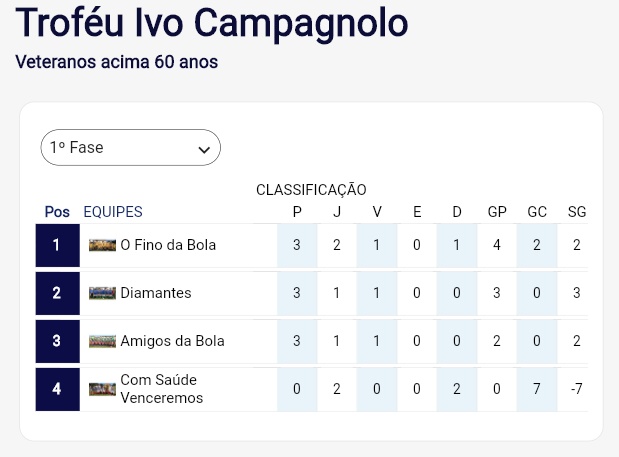This screenshot has height=457, width=619.
Task: Click the Com Saúde Venceremos team photo
Action: (x=102, y=389)
